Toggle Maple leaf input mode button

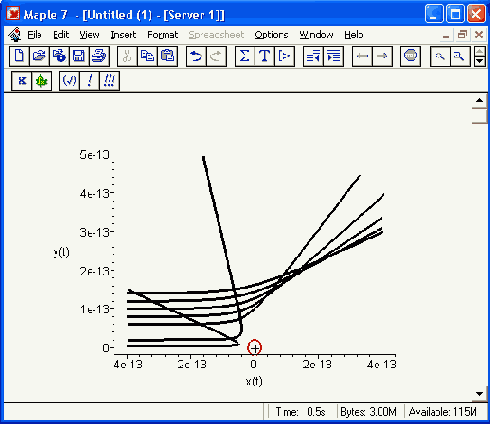click(x=41, y=81)
